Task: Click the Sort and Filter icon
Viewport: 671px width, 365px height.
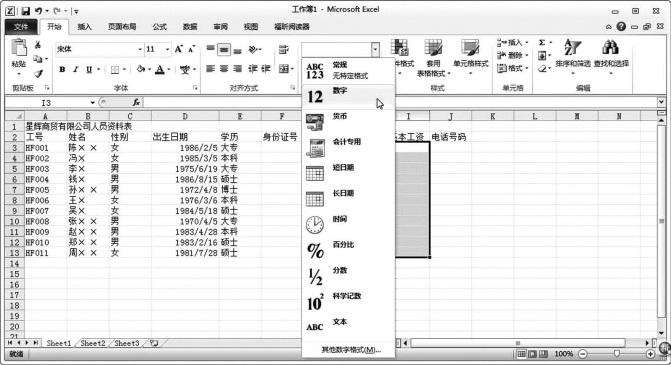Action: click(x=573, y=47)
